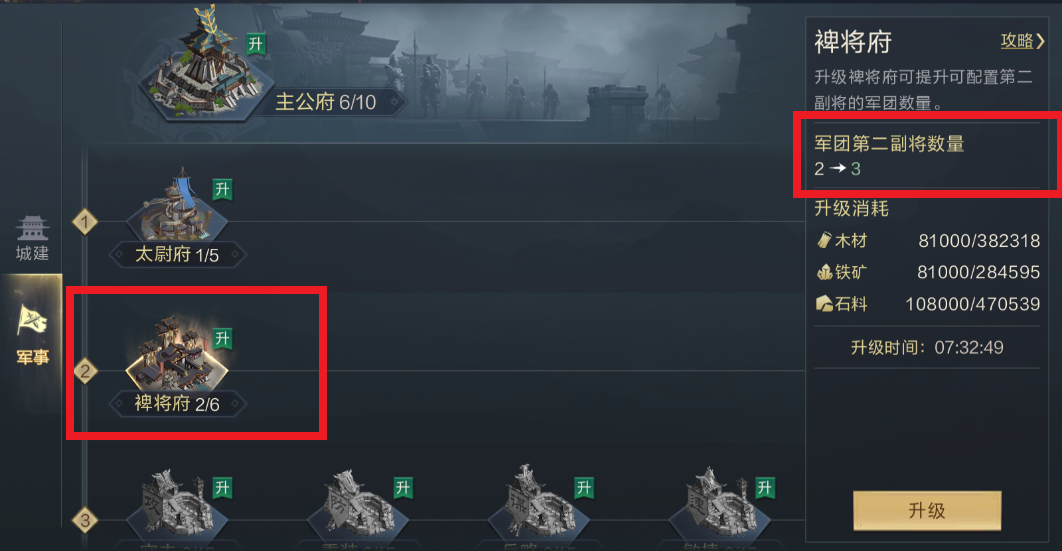Image resolution: width=1062 pixels, height=551 pixels.
Task: Click the 石料 stone resource icon
Action: (x=824, y=303)
